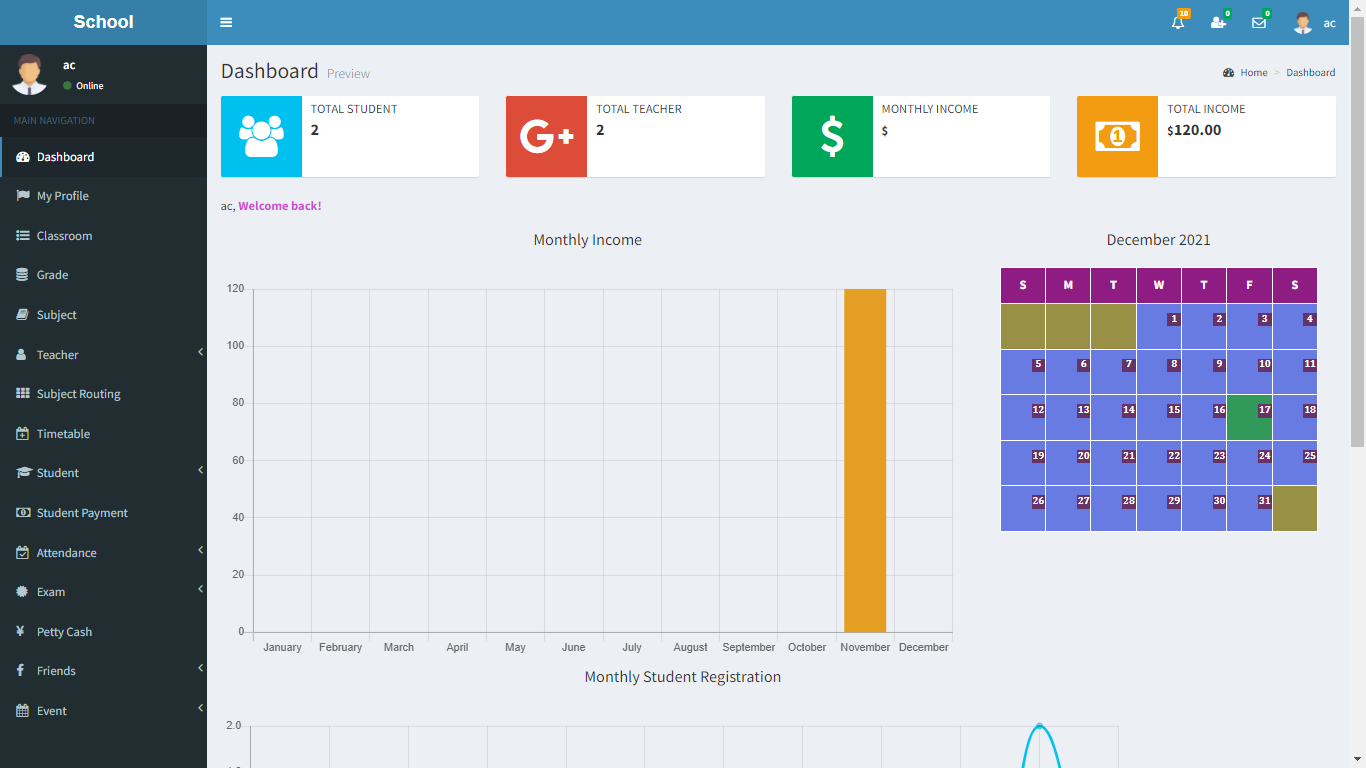
Task: Open the user avatar menu in header
Action: click(1302, 22)
